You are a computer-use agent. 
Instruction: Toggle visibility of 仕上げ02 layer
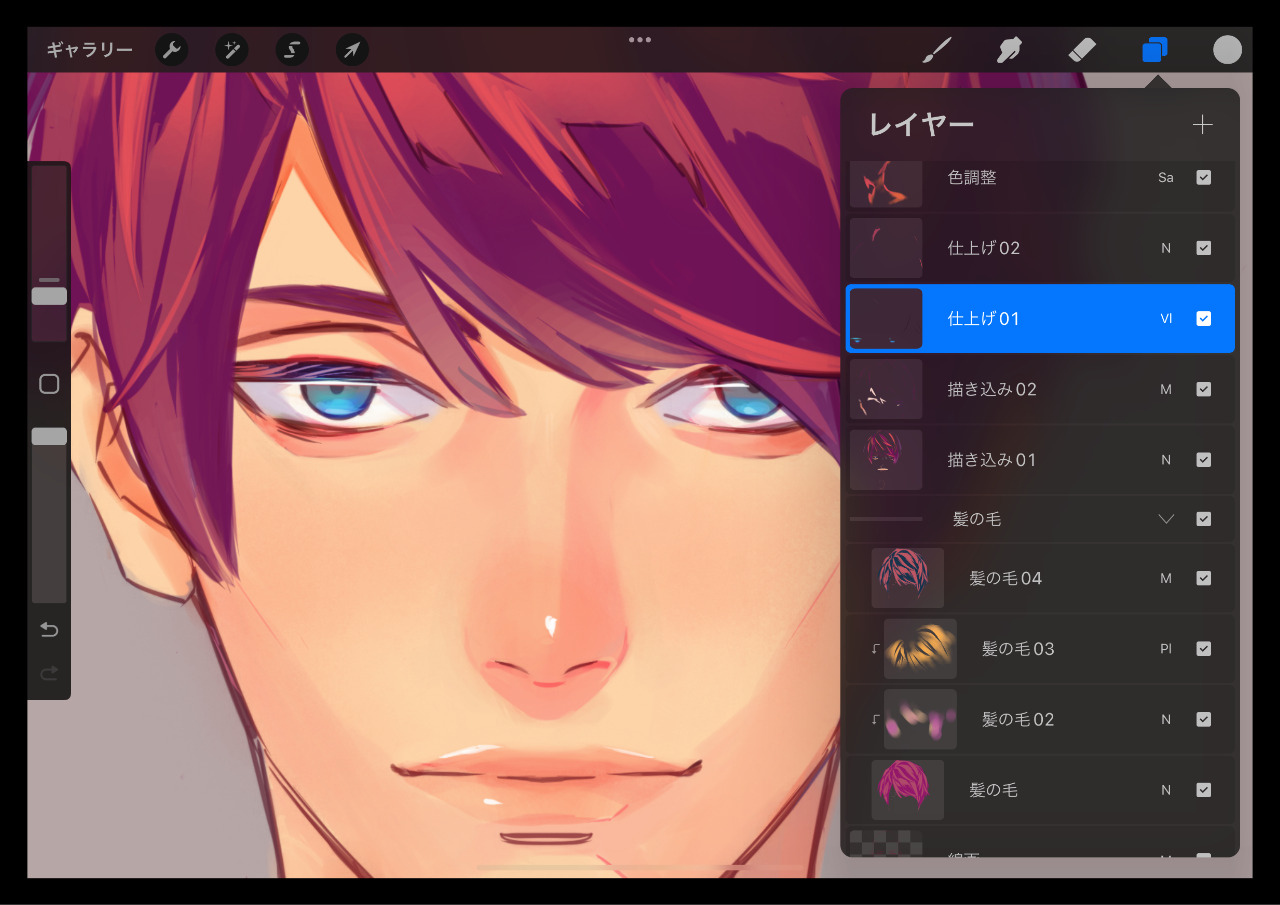coord(1203,248)
